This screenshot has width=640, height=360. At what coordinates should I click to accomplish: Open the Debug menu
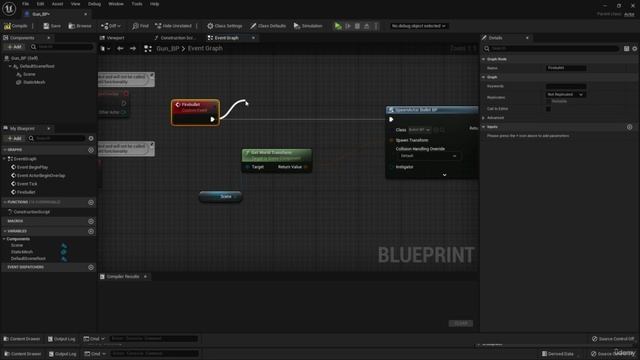click(x=94, y=4)
